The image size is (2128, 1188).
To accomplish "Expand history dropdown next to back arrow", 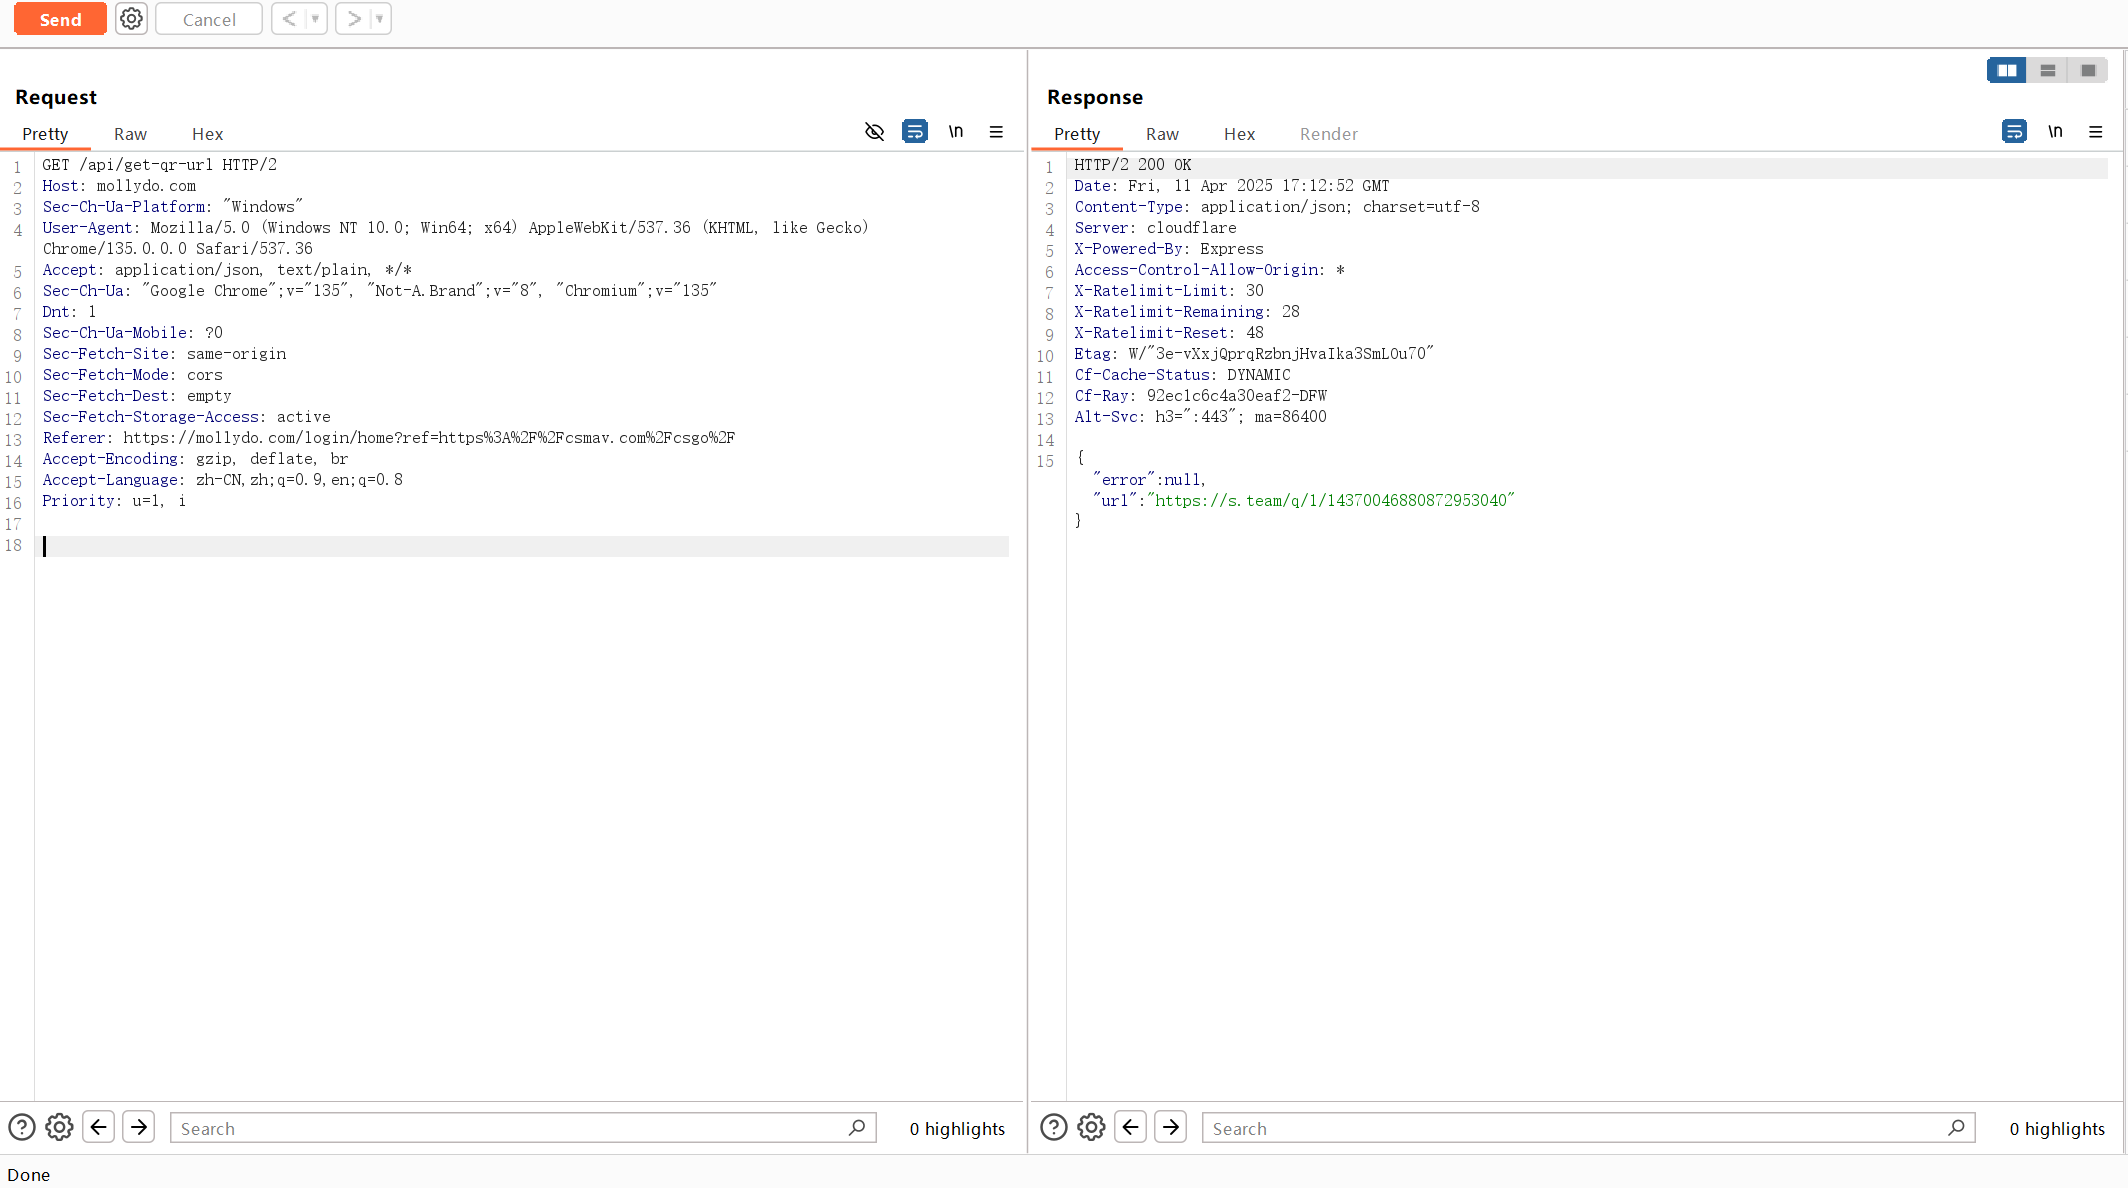I will pos(315,19).
